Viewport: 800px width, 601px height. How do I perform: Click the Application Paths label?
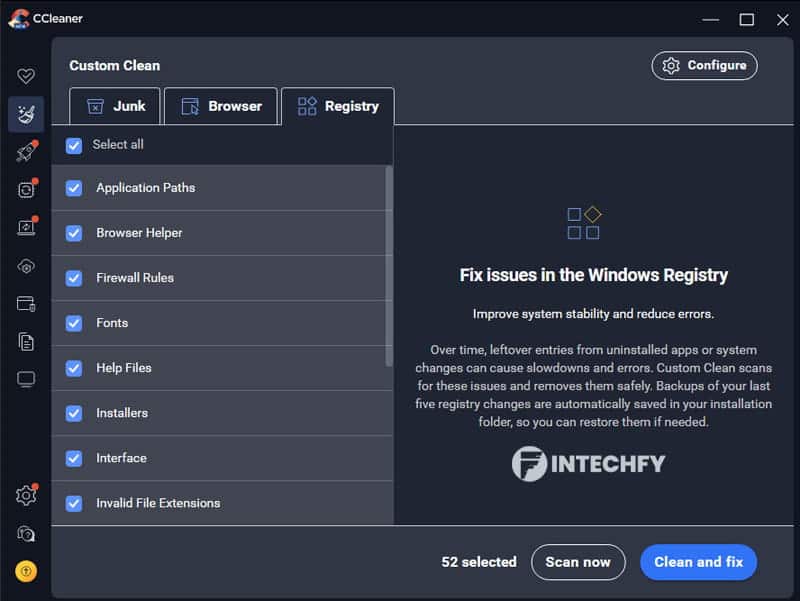(x=146, y=188)
